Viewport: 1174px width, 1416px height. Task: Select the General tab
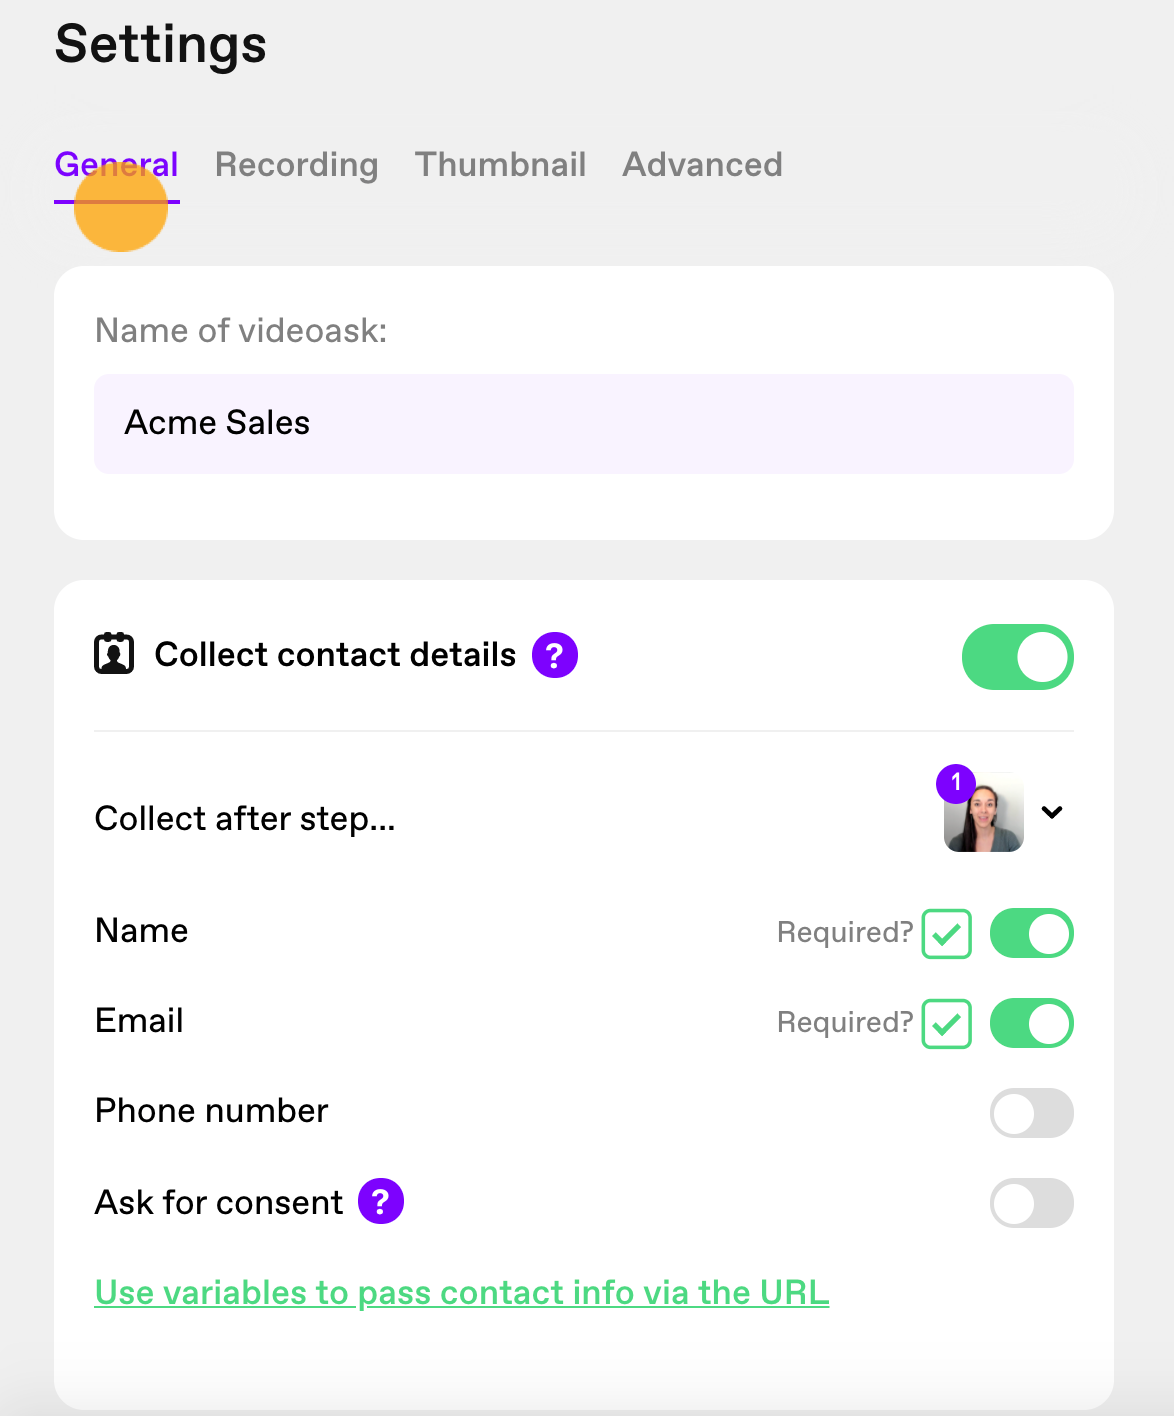click(x=117, y=165)
